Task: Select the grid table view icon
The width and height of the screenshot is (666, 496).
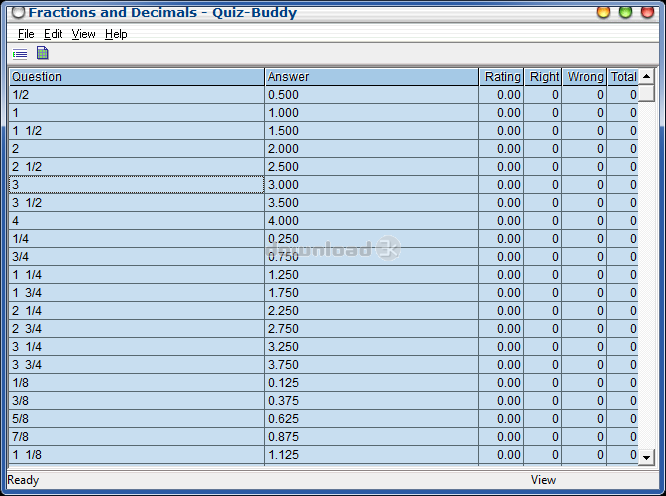Action: [x=42, y=53]
